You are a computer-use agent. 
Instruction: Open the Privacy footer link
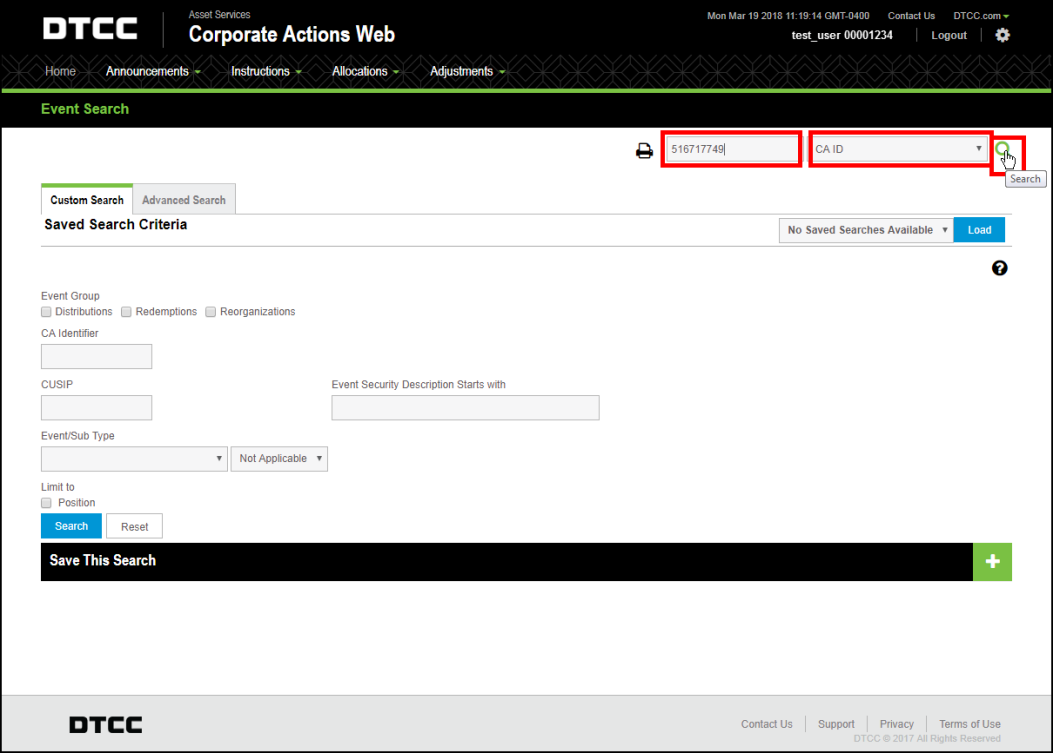coord(897,724)
